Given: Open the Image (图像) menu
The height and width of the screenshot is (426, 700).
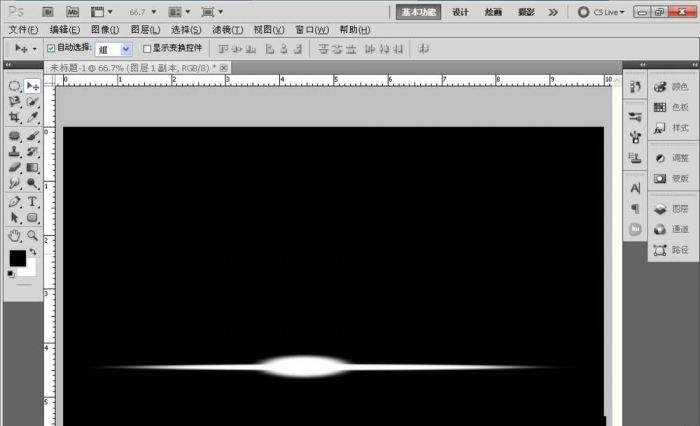Looking at the screenshot, I should click(106, 30).
